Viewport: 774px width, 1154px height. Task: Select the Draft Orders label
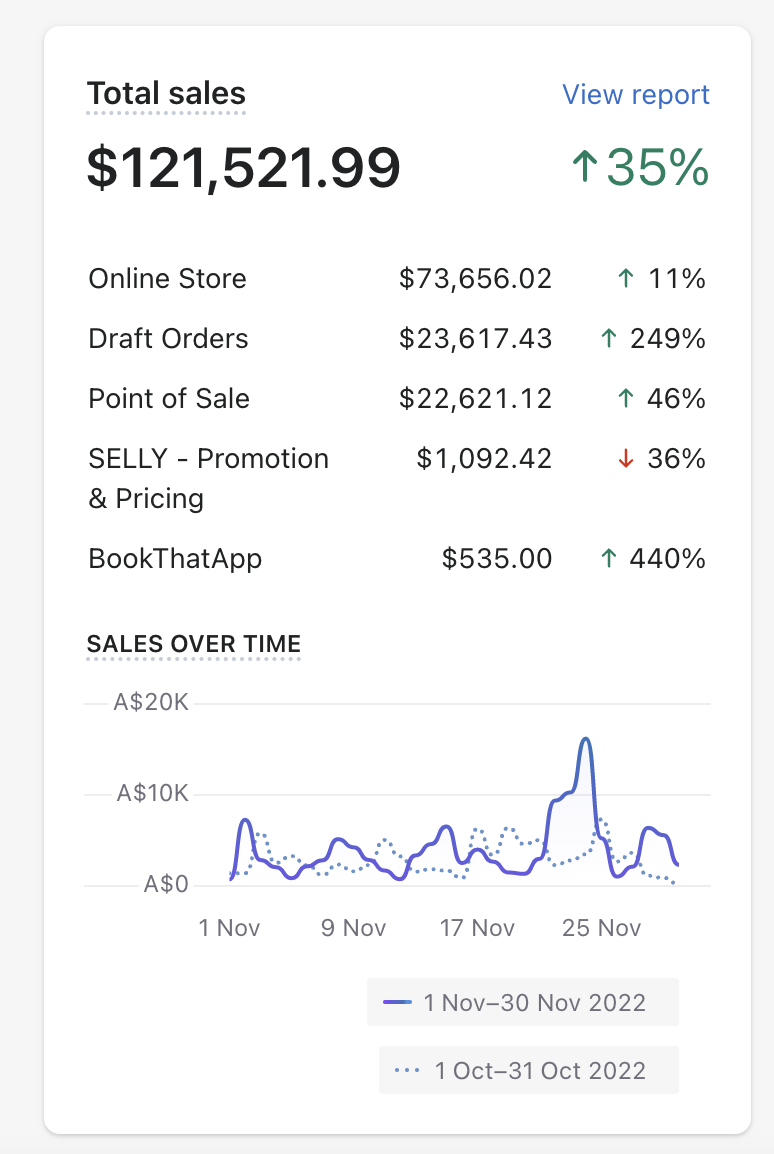tap(168, 339)
